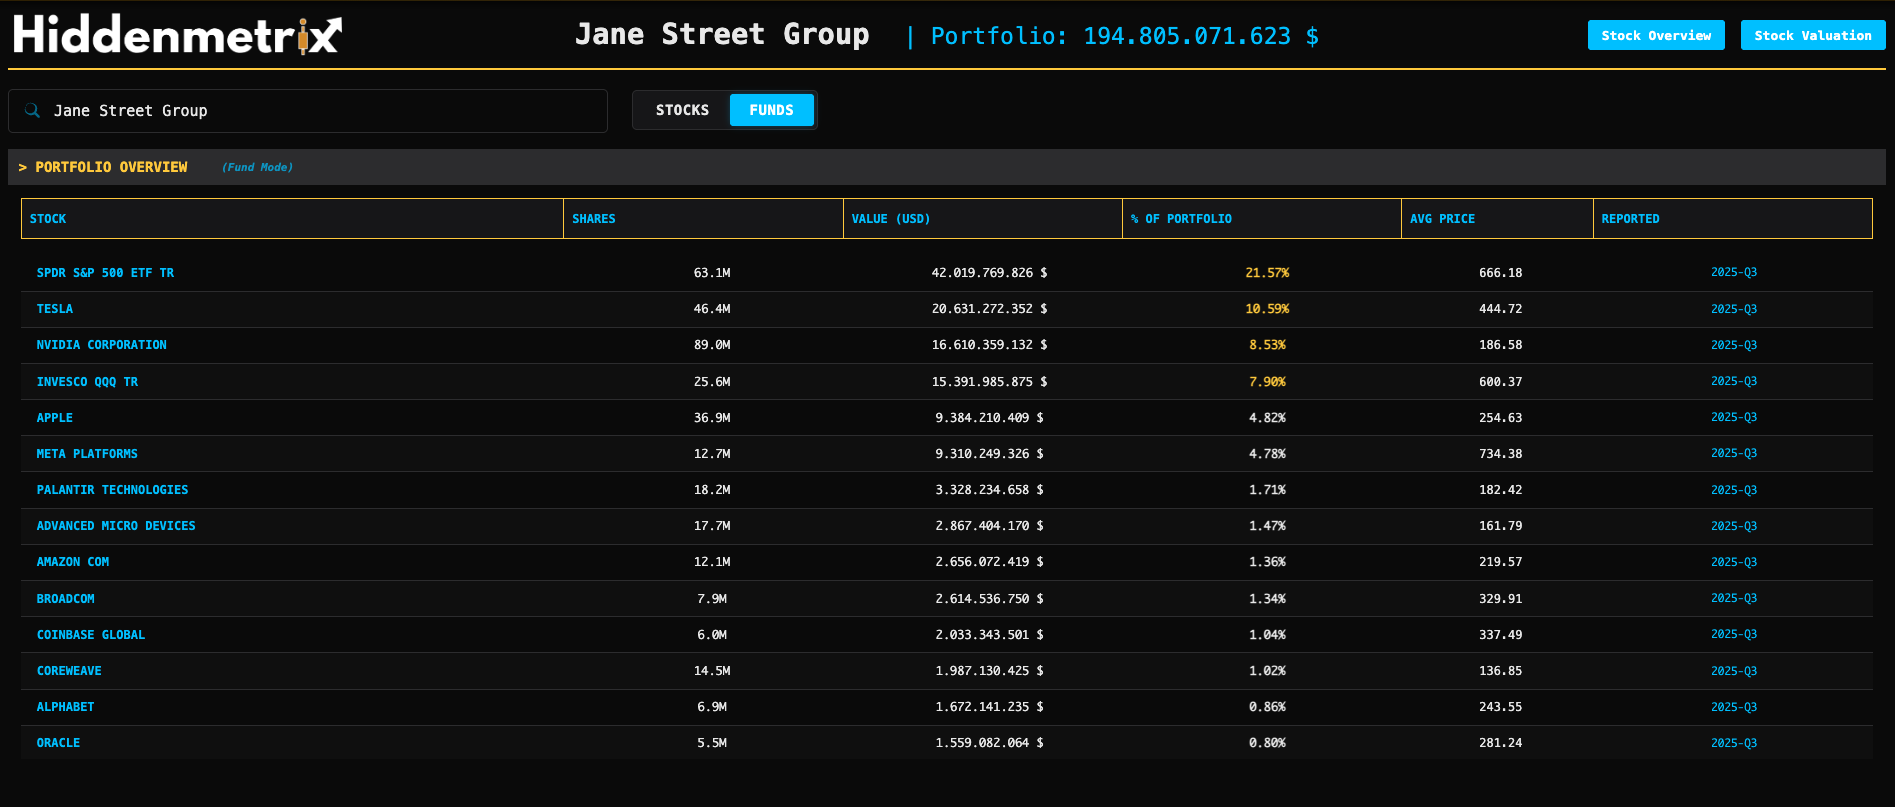Click the Coinbase Global stock link
Viewport: 1895px width, 807px height.
[91, 635]
